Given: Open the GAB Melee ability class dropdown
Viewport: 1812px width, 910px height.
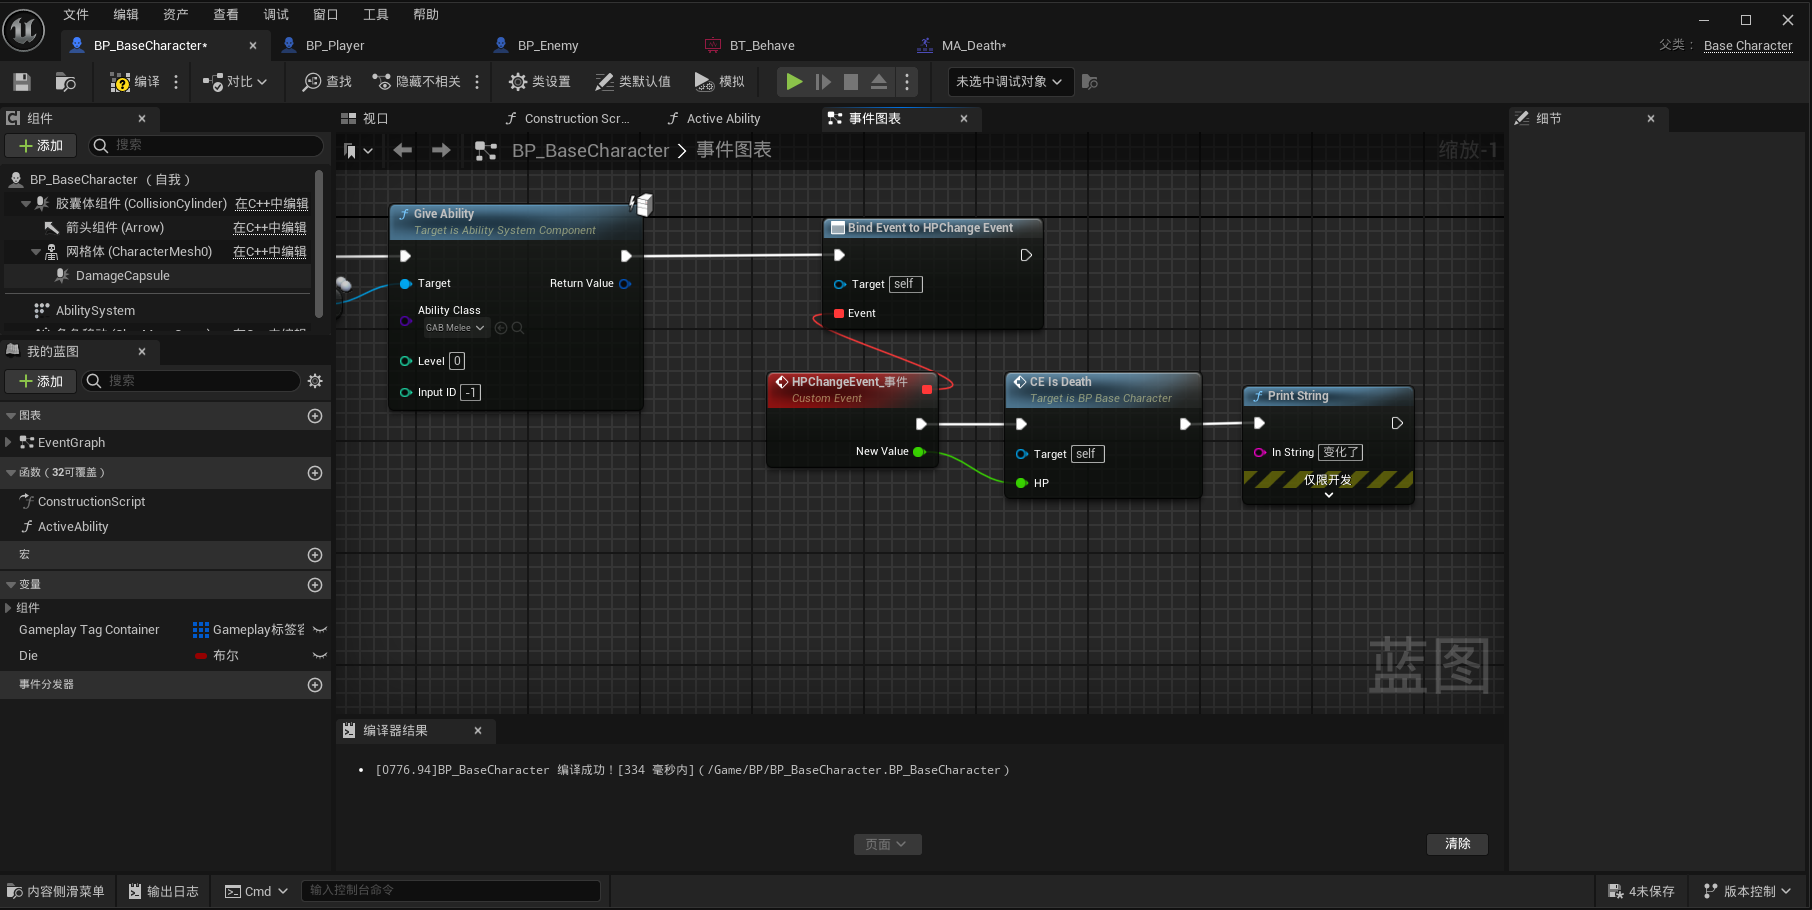Looking at the screenshot, I should 455,328.
